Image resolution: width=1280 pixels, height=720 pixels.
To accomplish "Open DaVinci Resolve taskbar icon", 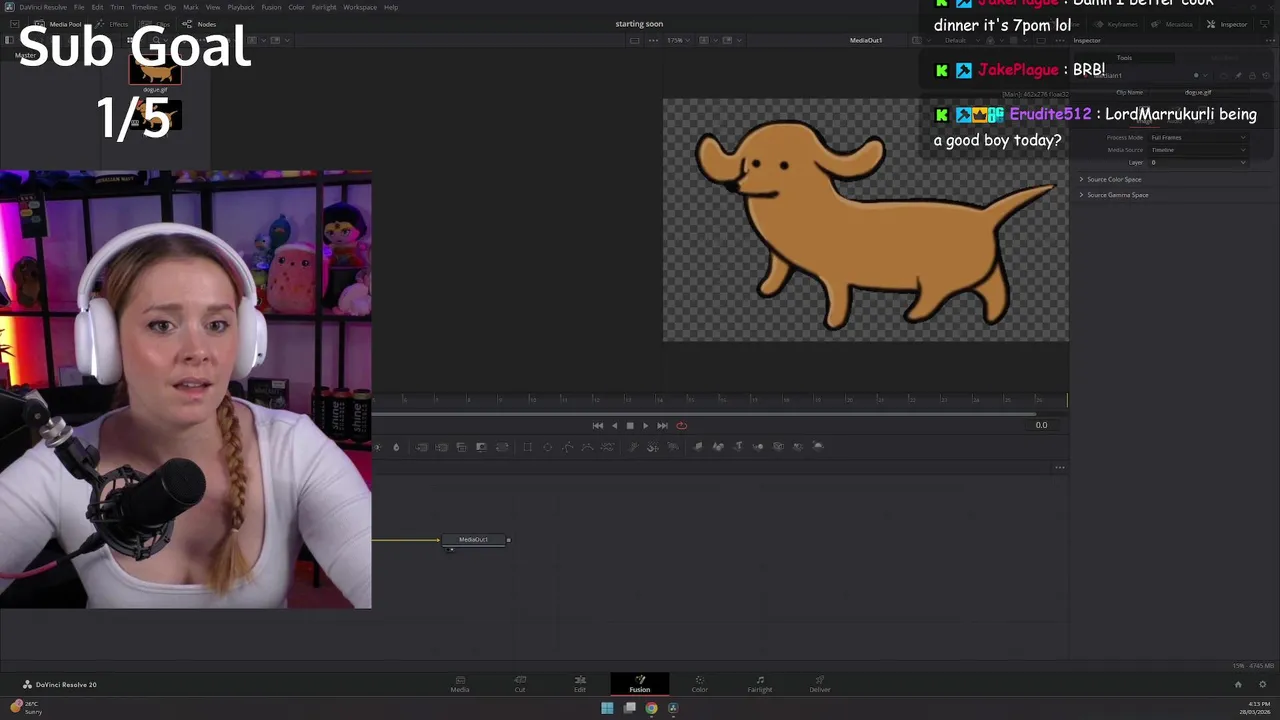I will 673,708.
